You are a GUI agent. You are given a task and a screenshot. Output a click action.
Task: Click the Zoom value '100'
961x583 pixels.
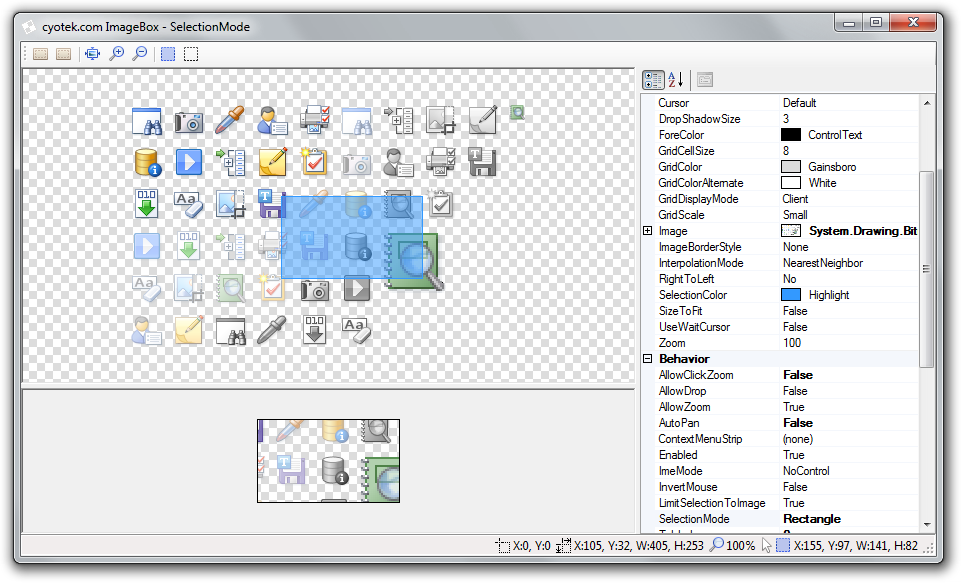coord(792,343)
